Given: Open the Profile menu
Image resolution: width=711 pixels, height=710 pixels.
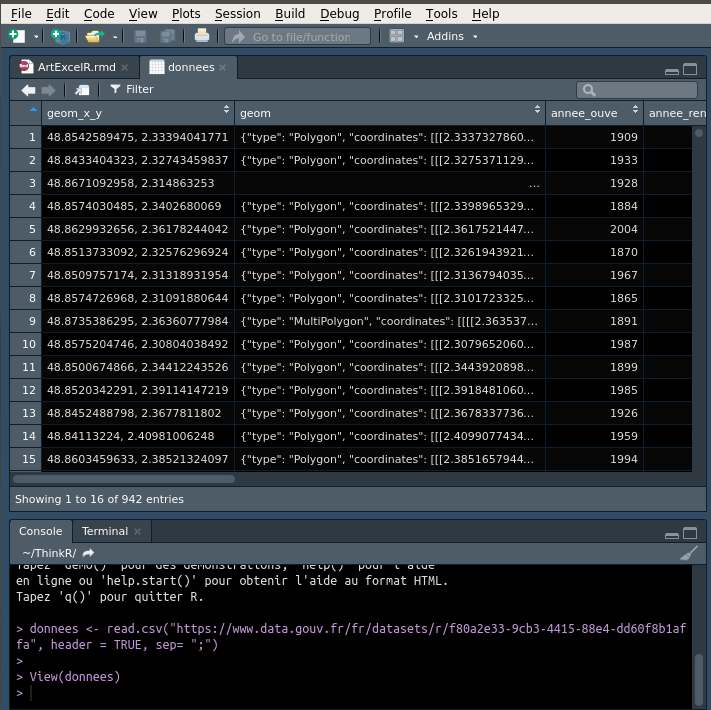Looking at the screenshot, I should point(392,14).
